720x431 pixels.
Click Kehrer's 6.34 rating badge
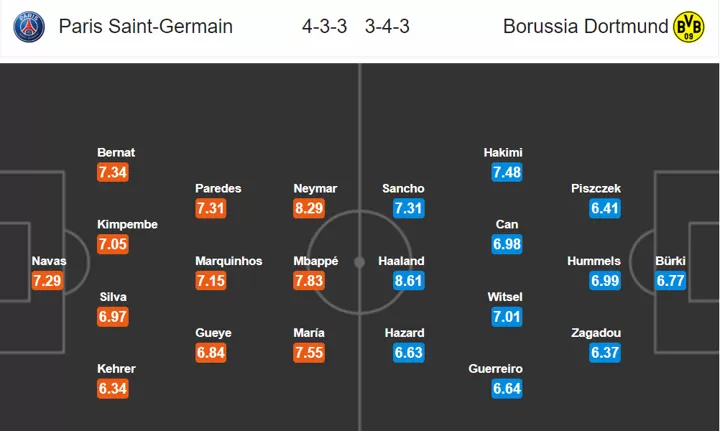click(112, 389)
